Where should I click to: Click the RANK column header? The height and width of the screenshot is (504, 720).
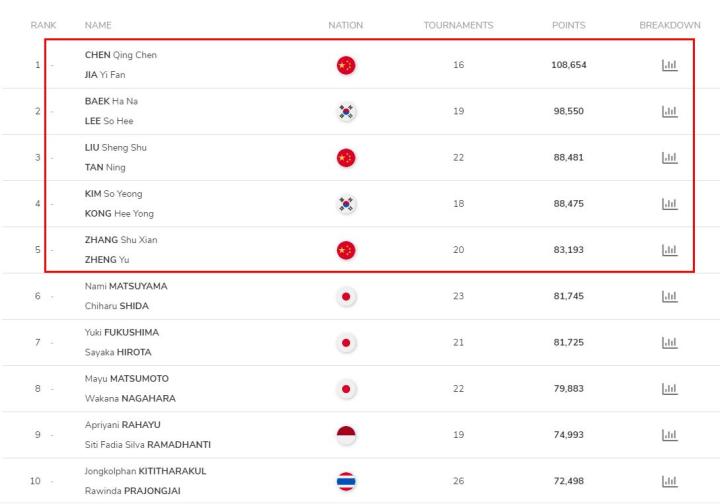tap(43, 25)
